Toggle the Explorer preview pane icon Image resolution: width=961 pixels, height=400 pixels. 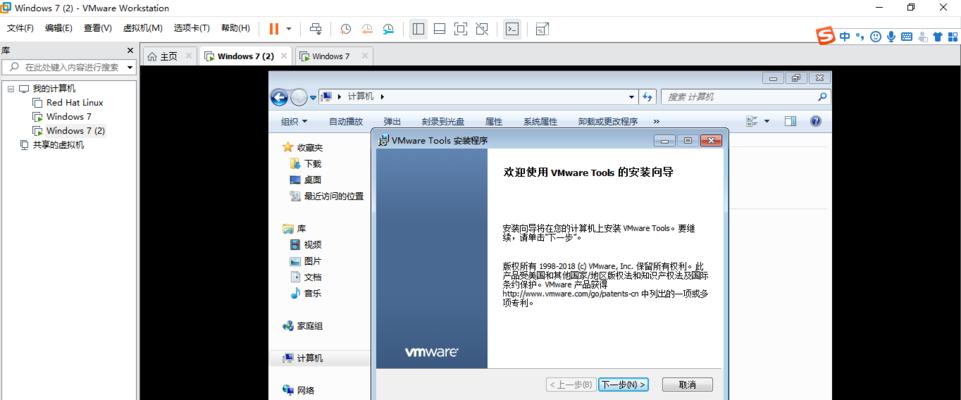[790, 121]
